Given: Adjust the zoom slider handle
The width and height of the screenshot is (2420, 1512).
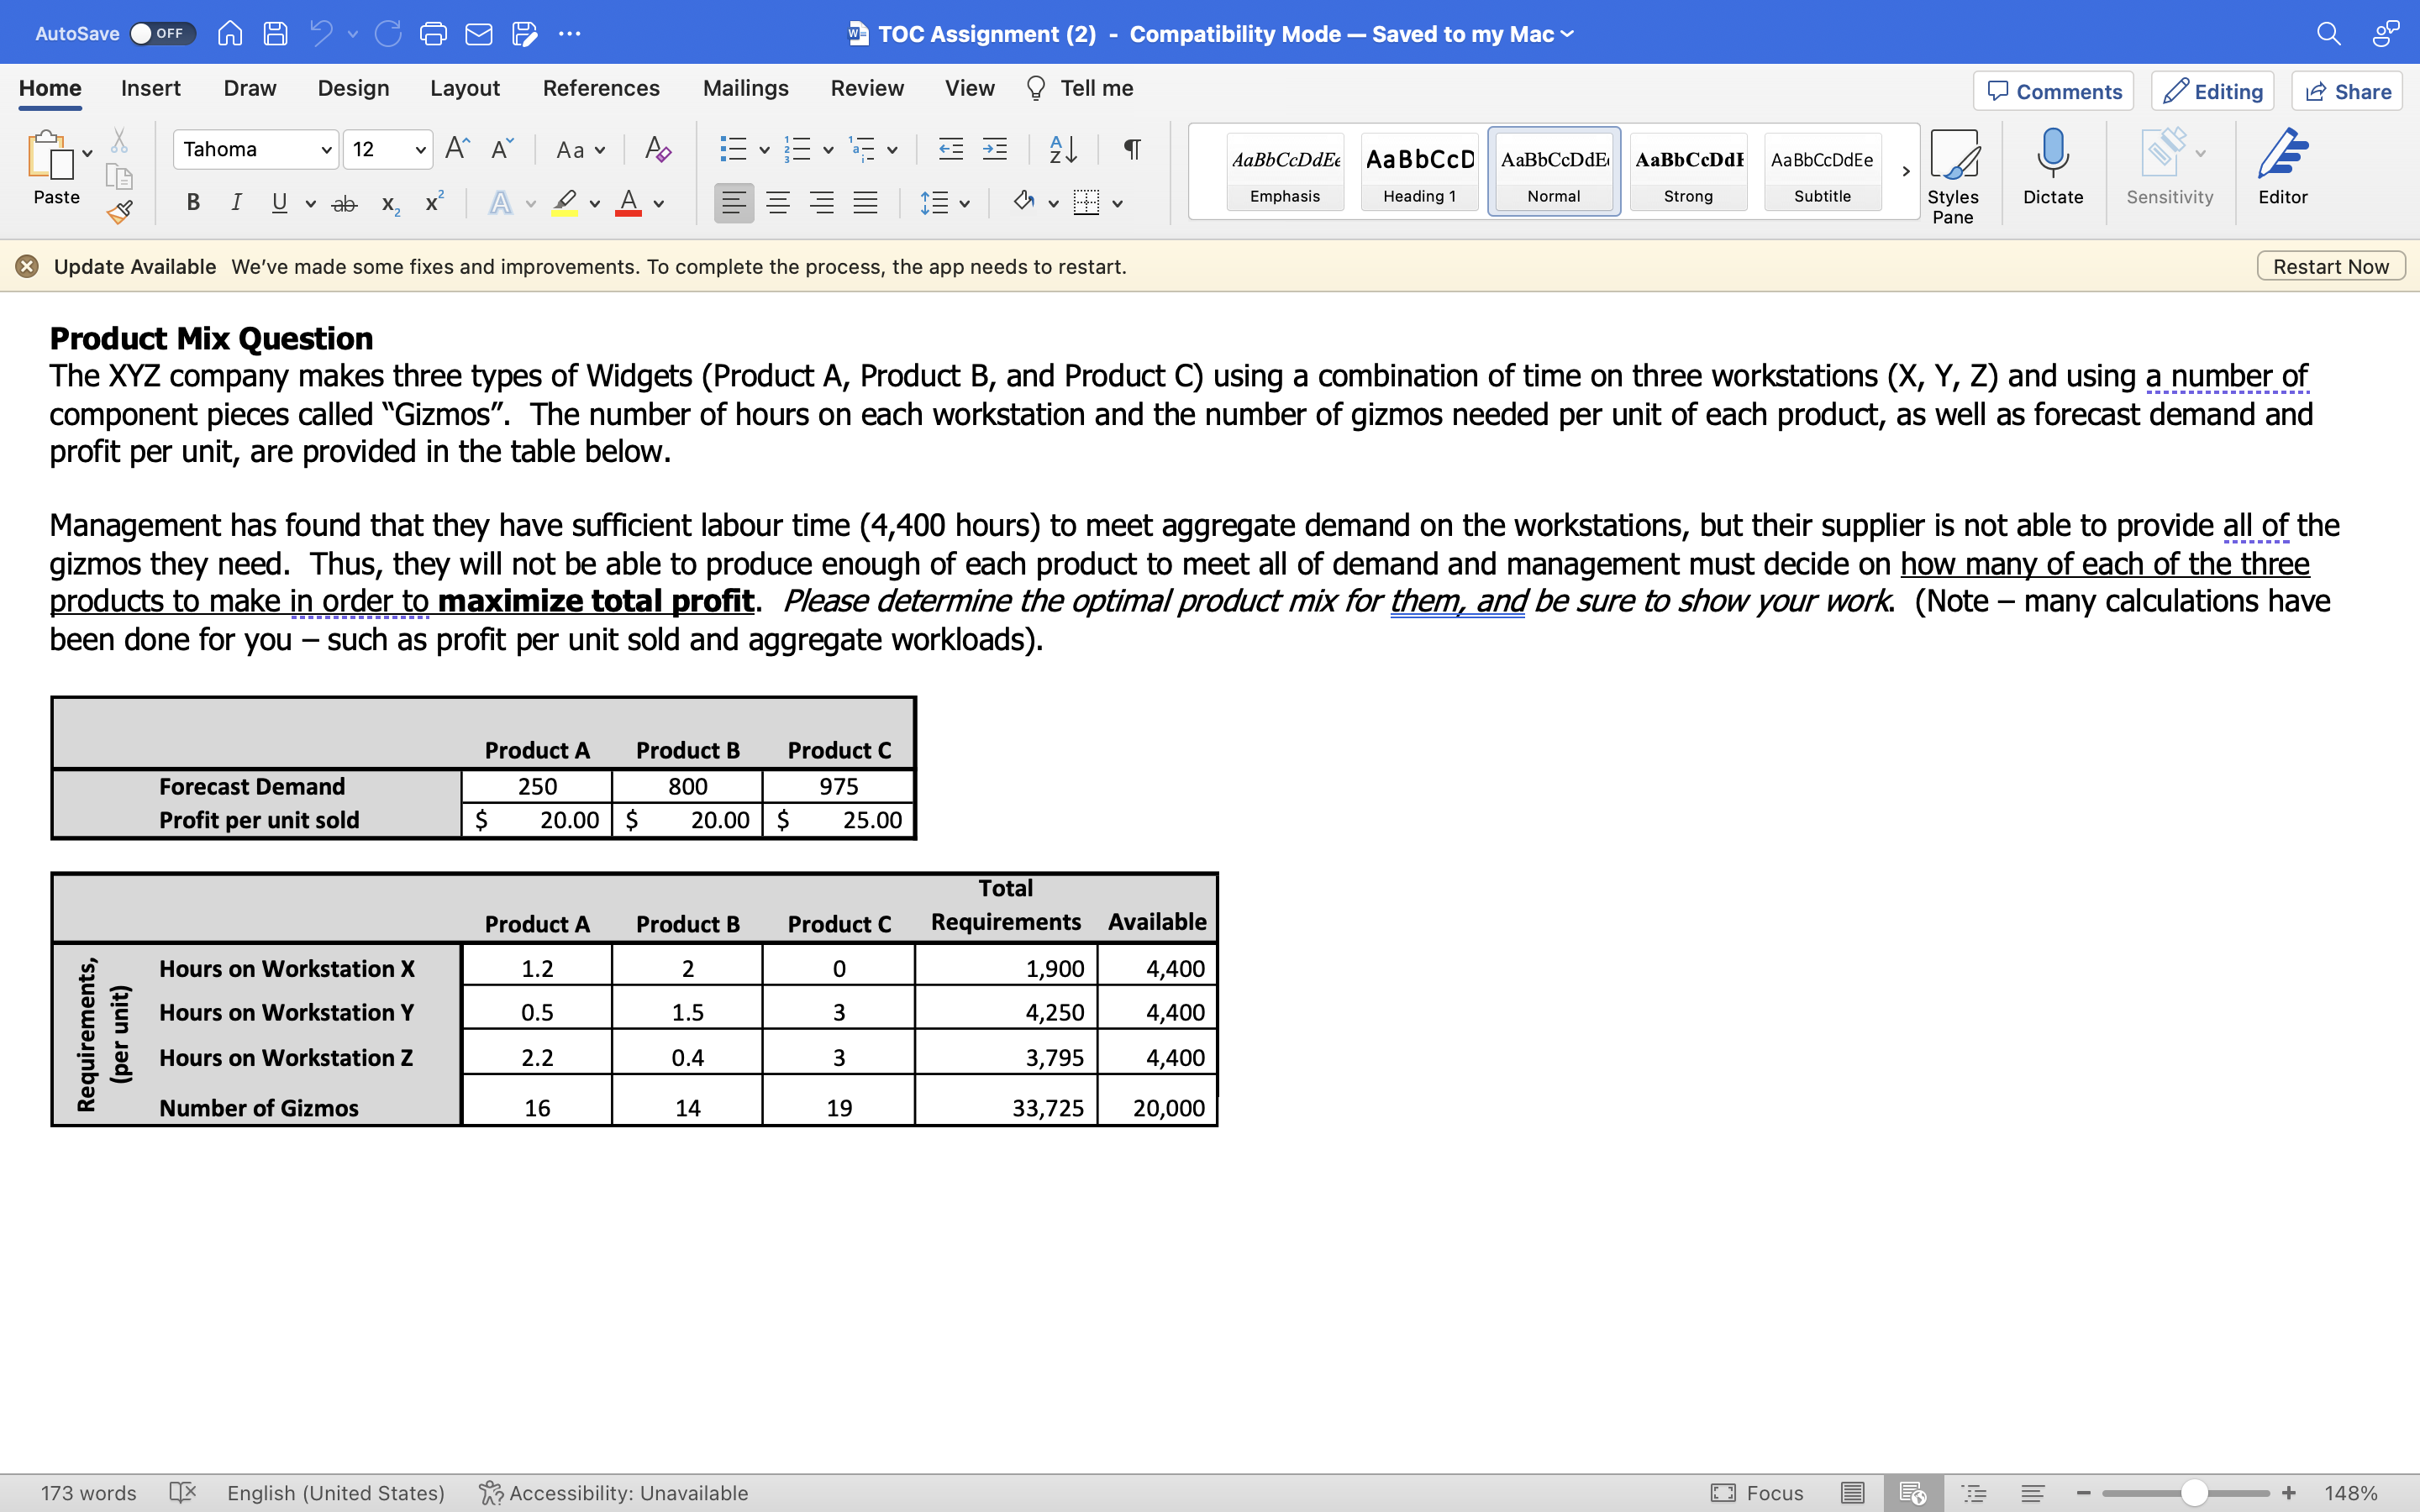Looking at the screenshot, I should tap(2195, 1493).
